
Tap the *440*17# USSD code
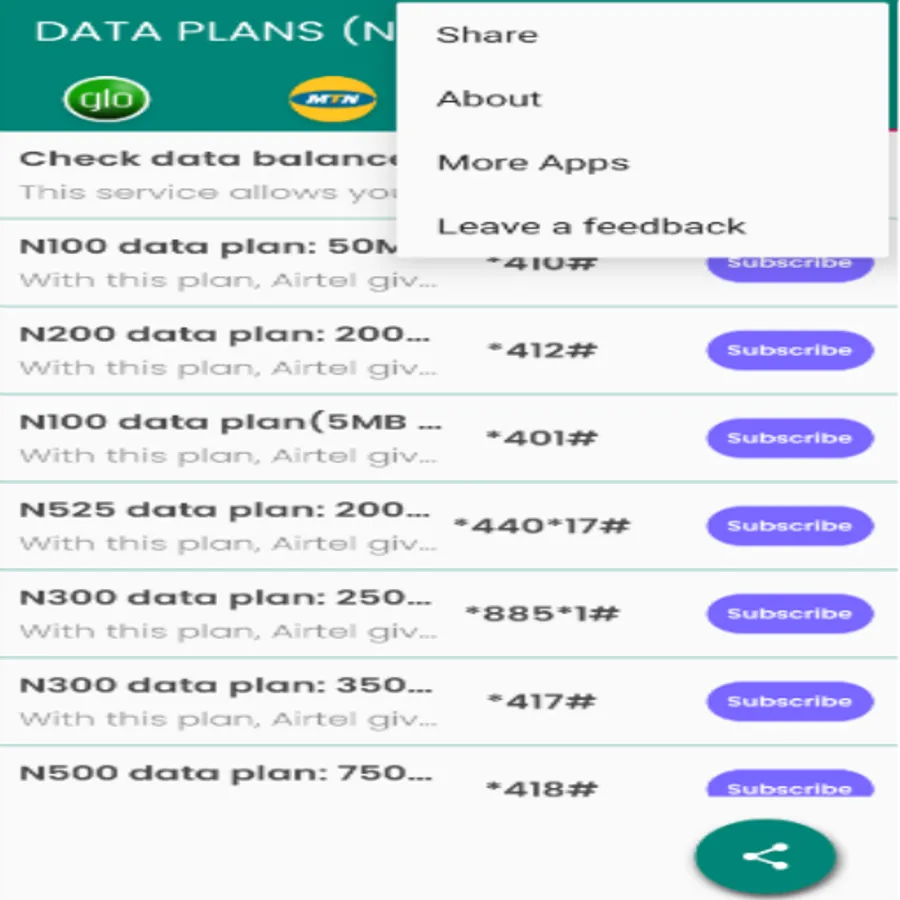[x=542, y=526]
